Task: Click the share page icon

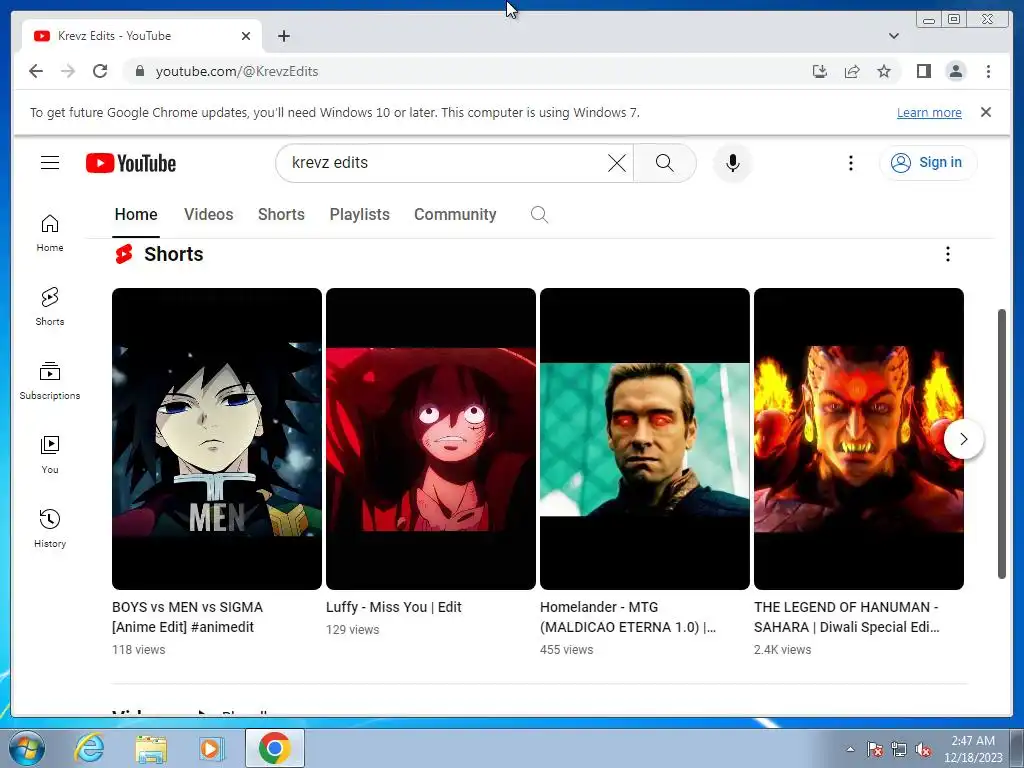Action: click(852, 71)
